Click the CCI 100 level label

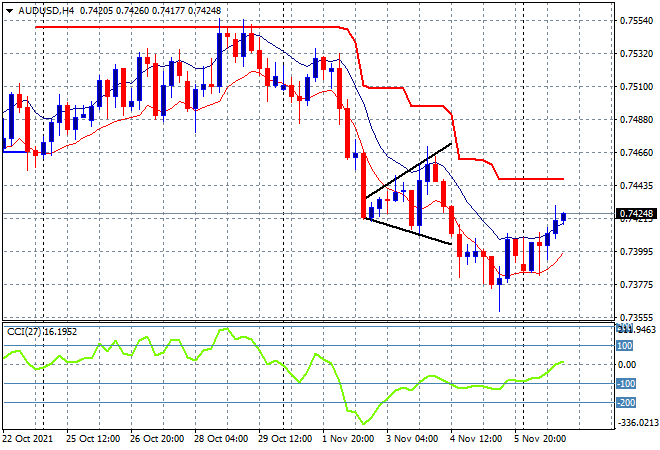pyautogui.click(x=625, y=346)
